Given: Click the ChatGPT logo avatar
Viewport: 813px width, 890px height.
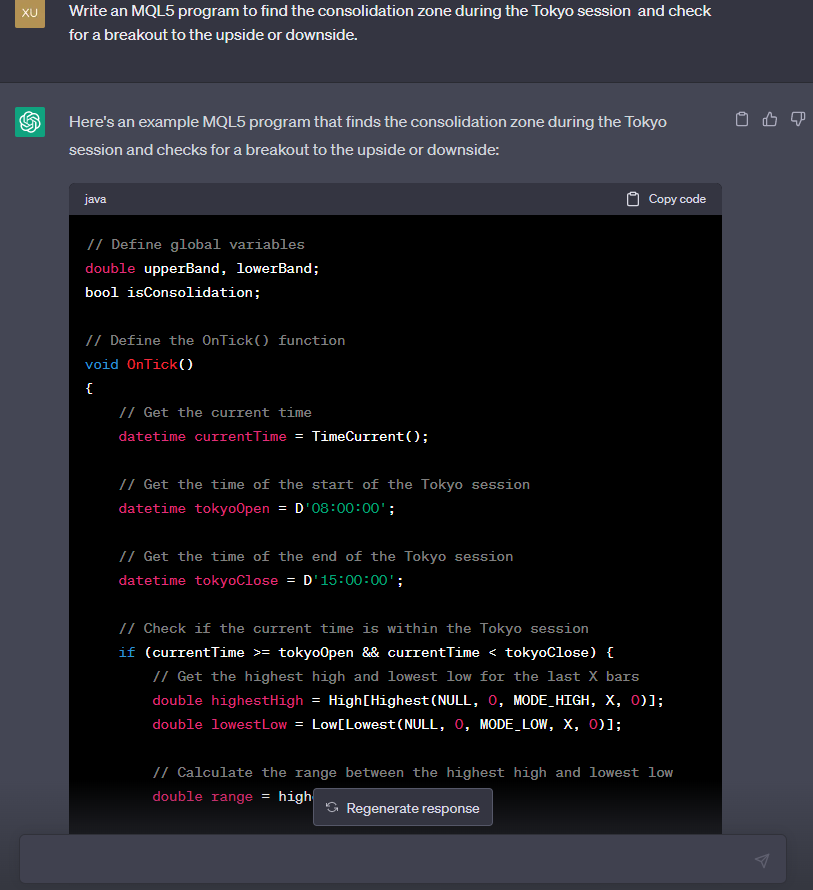Looking at the screenshot, I should tap(30, 122).
